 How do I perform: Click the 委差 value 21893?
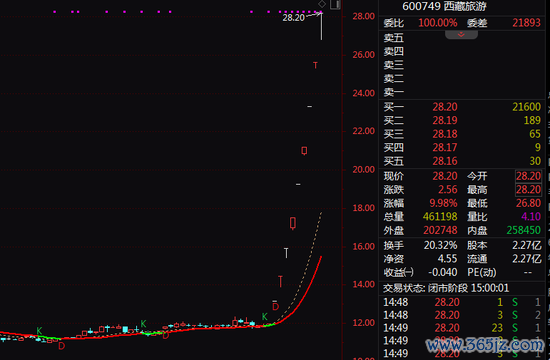point(526,23)
